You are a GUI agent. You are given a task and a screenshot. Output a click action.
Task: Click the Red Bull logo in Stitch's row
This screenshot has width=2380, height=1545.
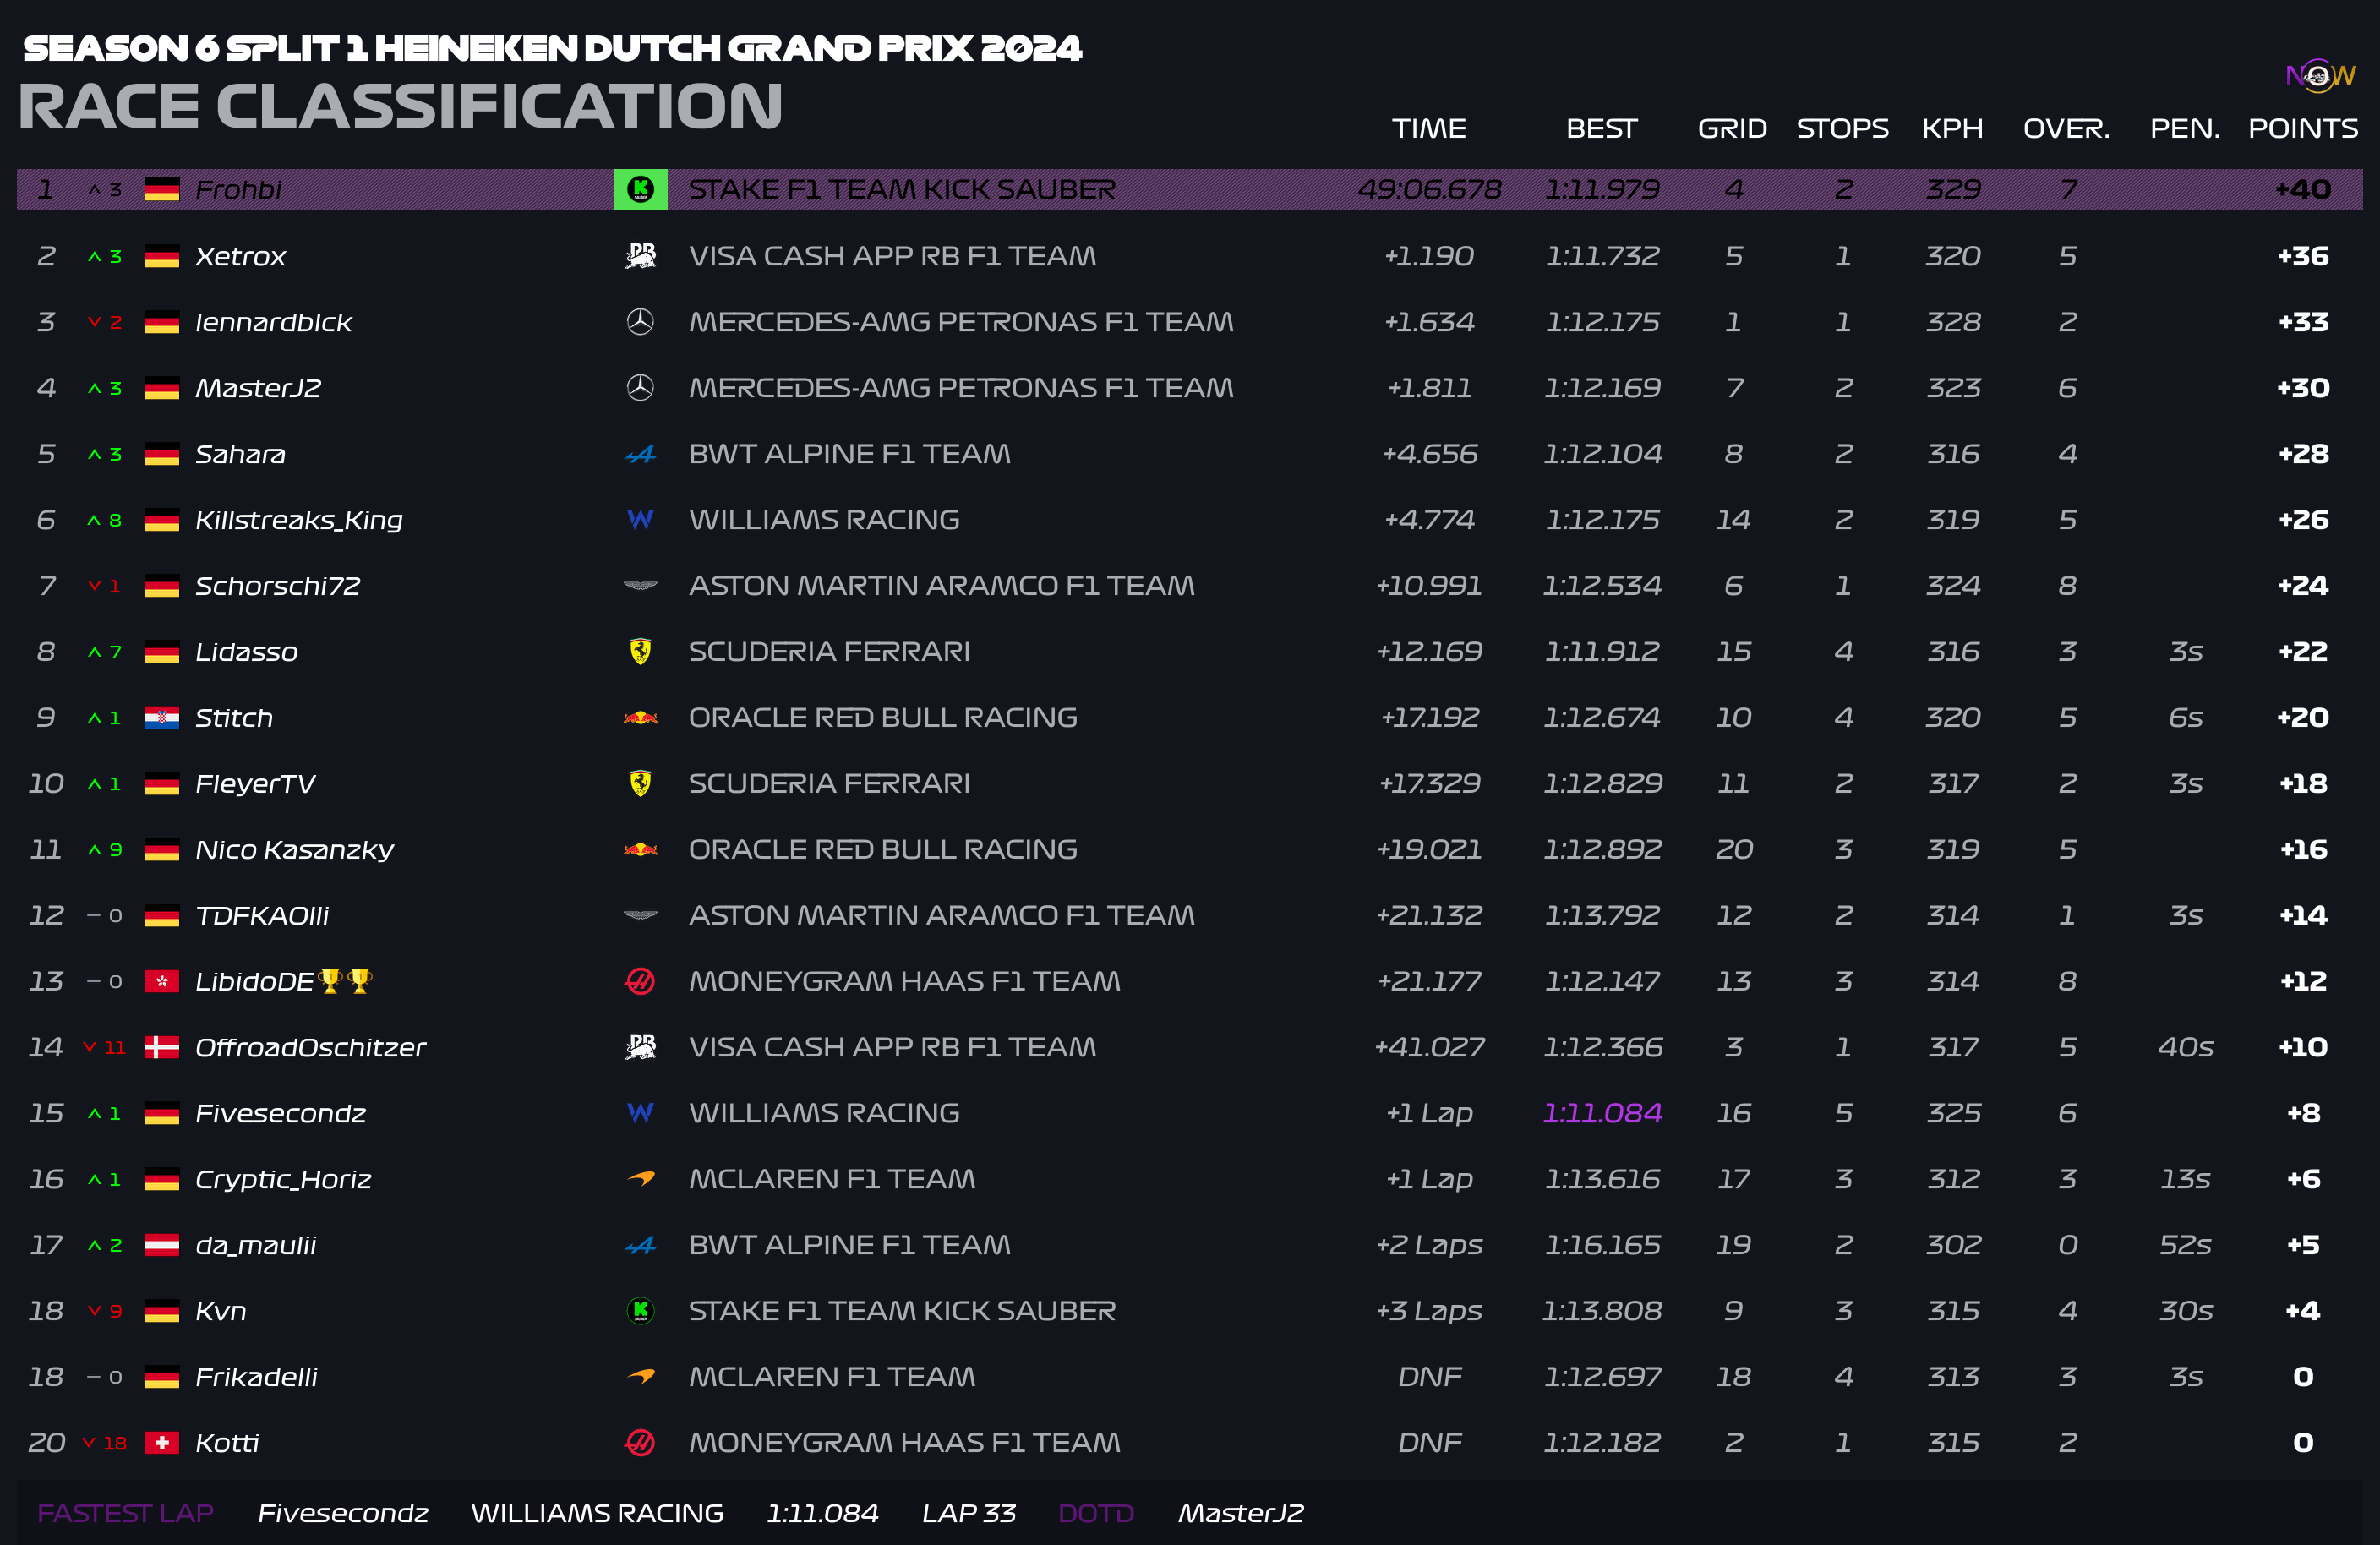[640, 717]
